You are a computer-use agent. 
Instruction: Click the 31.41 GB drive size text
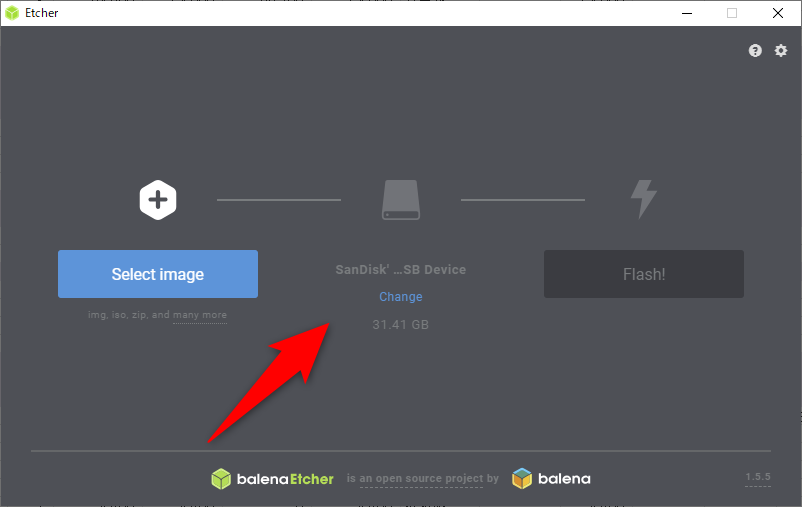400,324
